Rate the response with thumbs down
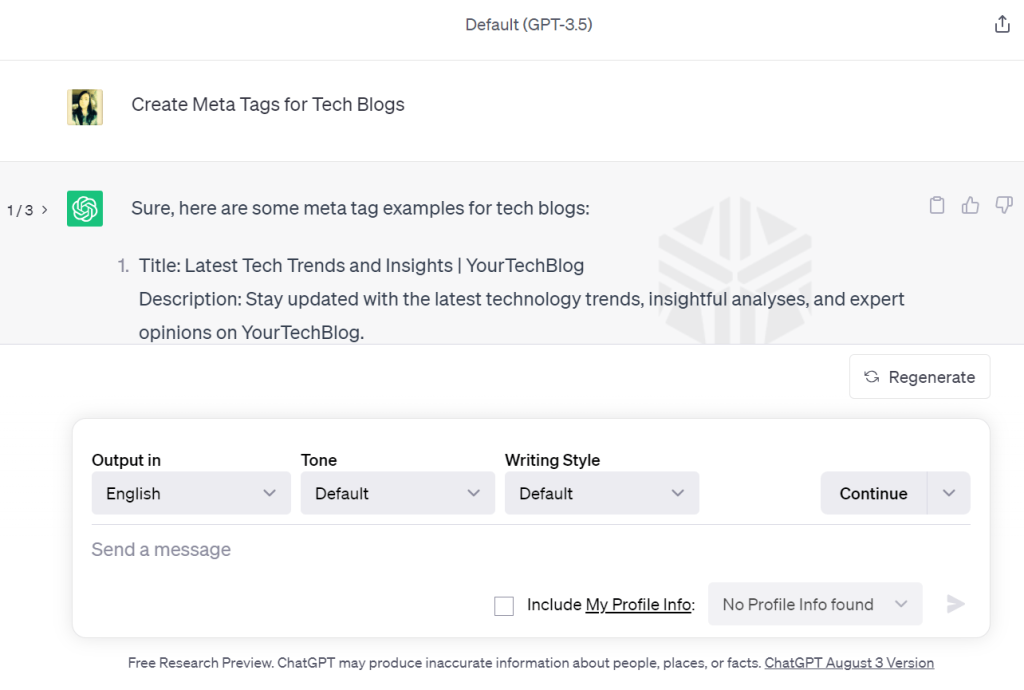The height and width of the screenshot is (690, 1024). pos(1004,204)
